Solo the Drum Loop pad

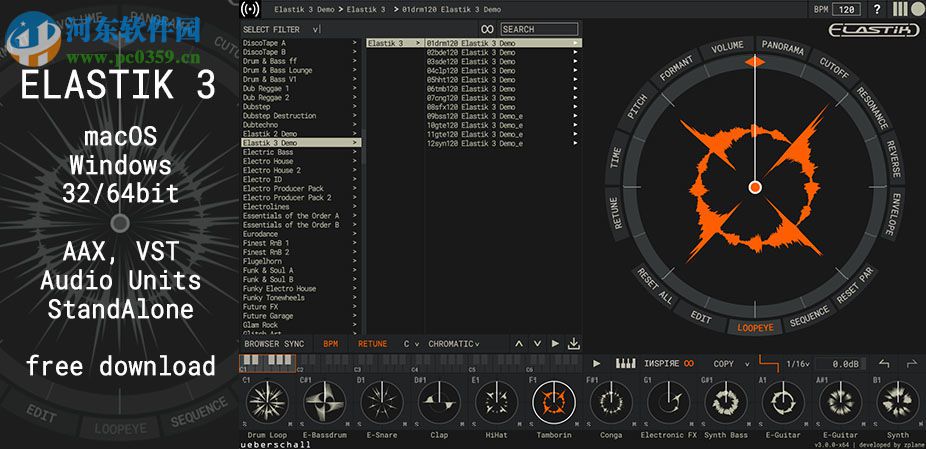[x=244, y=424]
